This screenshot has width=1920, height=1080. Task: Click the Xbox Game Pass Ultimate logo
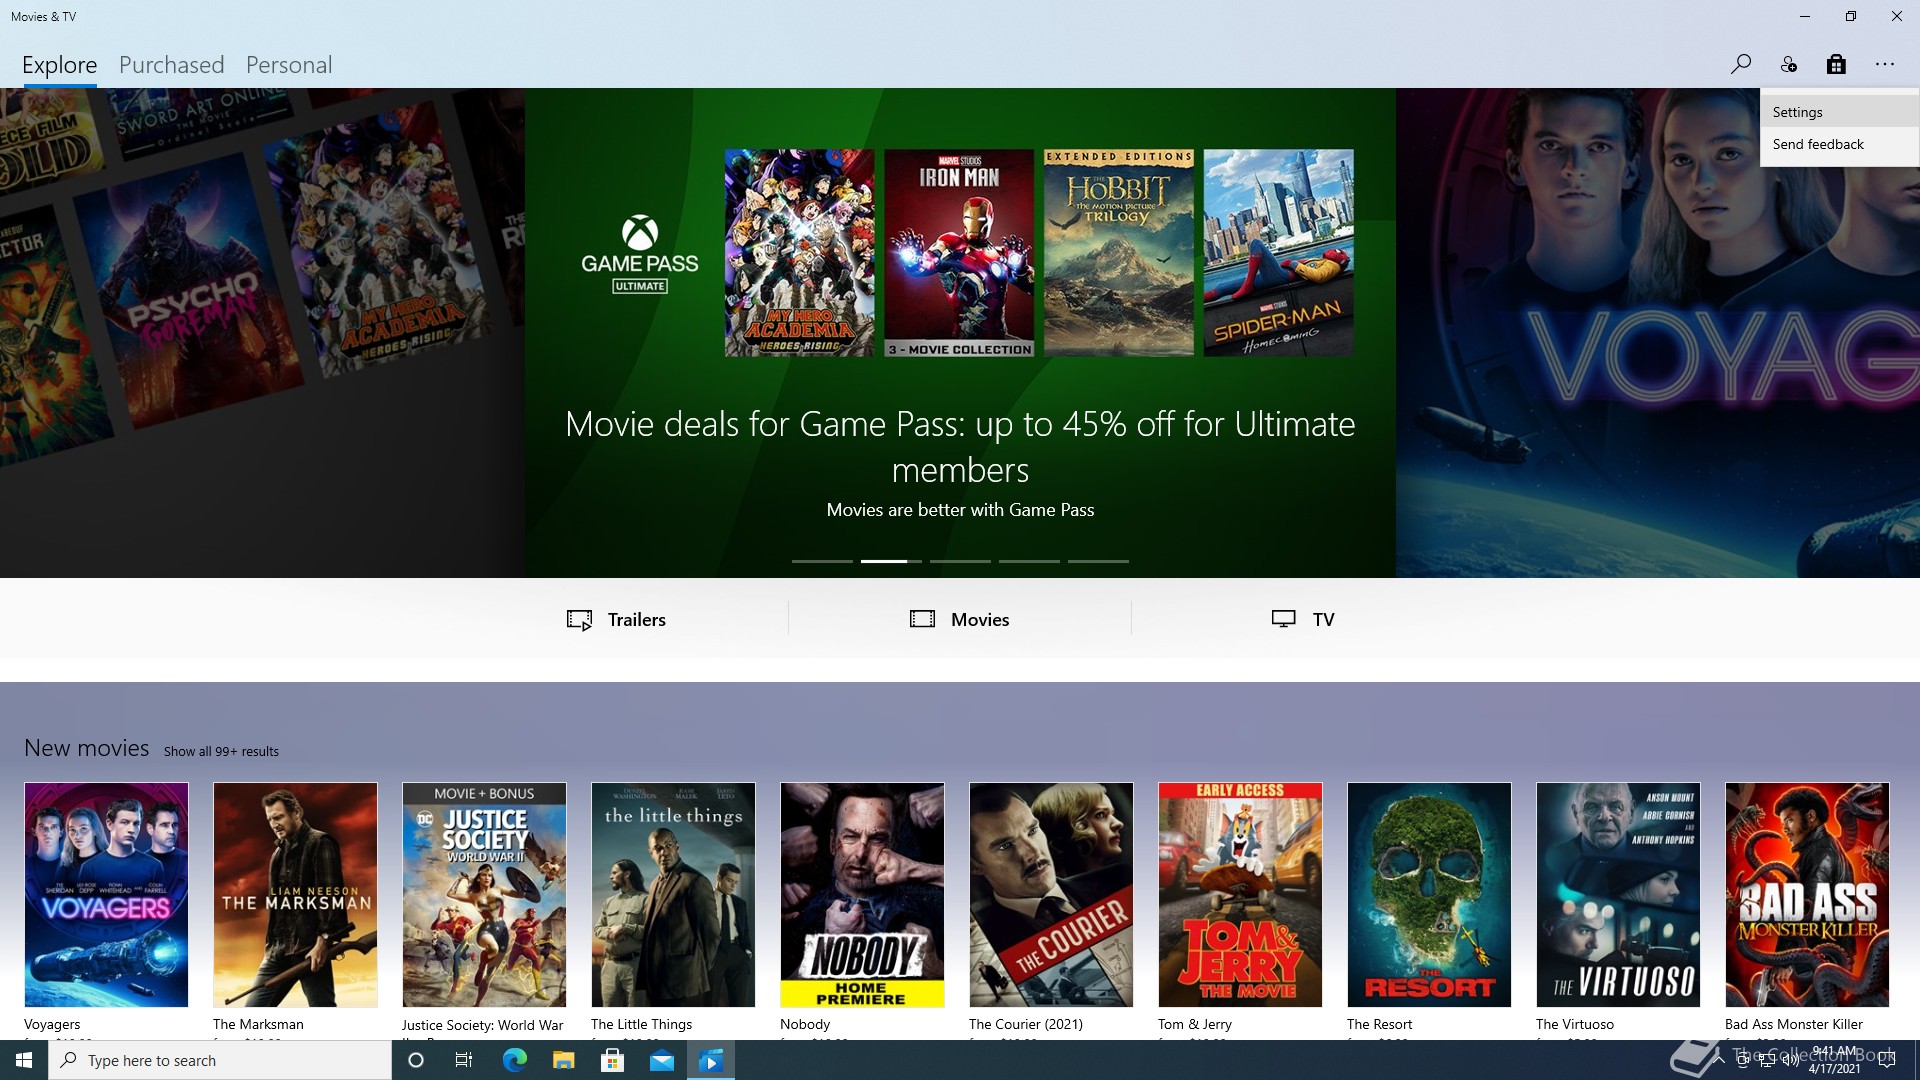(640, 254)
